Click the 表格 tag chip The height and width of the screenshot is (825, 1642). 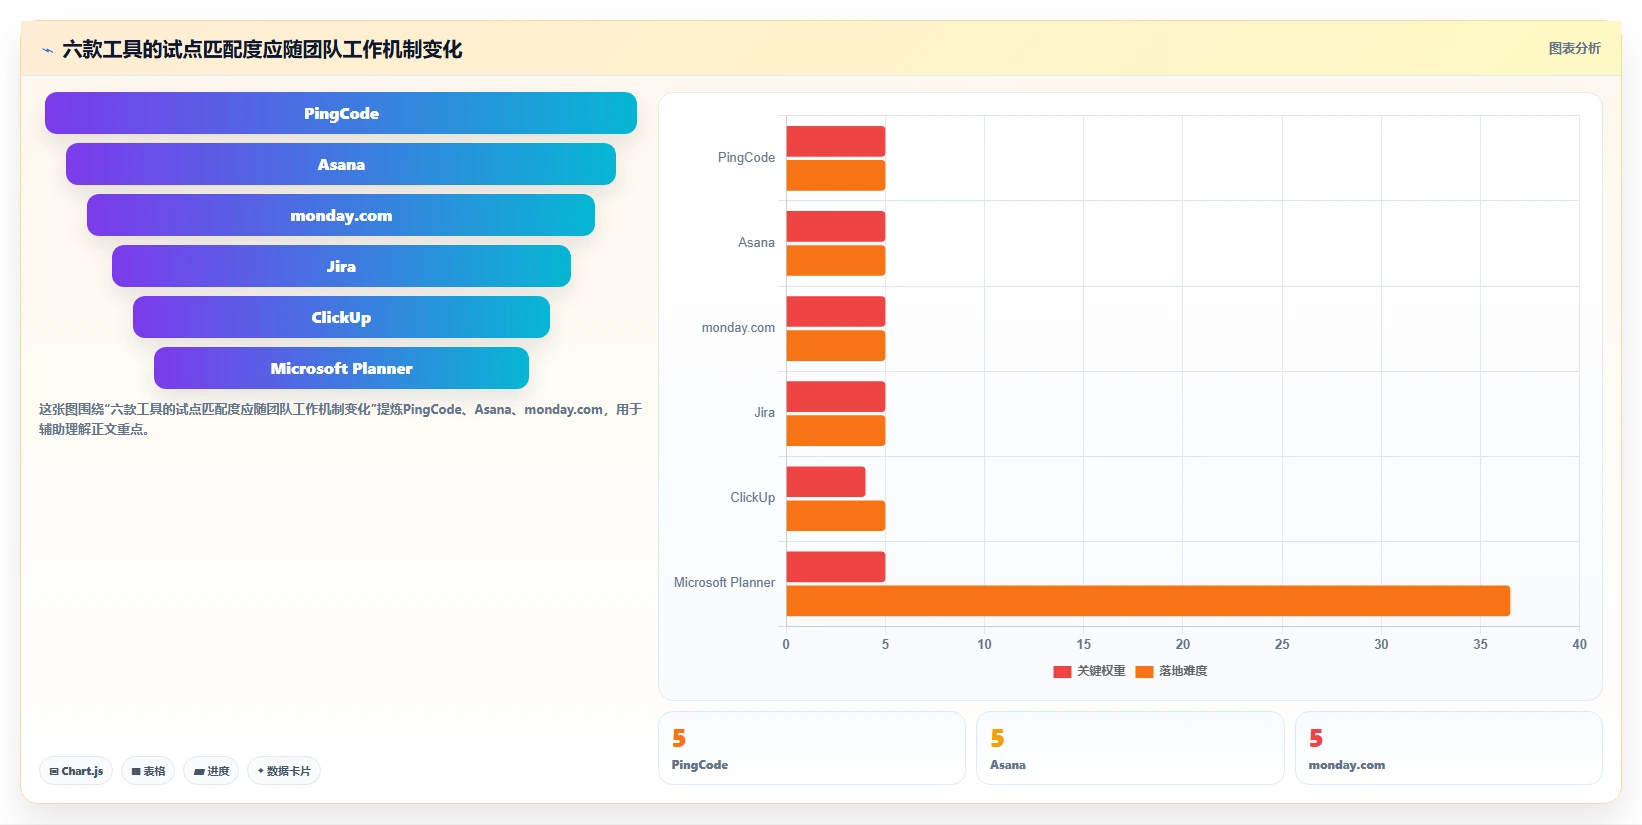point(148,771)
